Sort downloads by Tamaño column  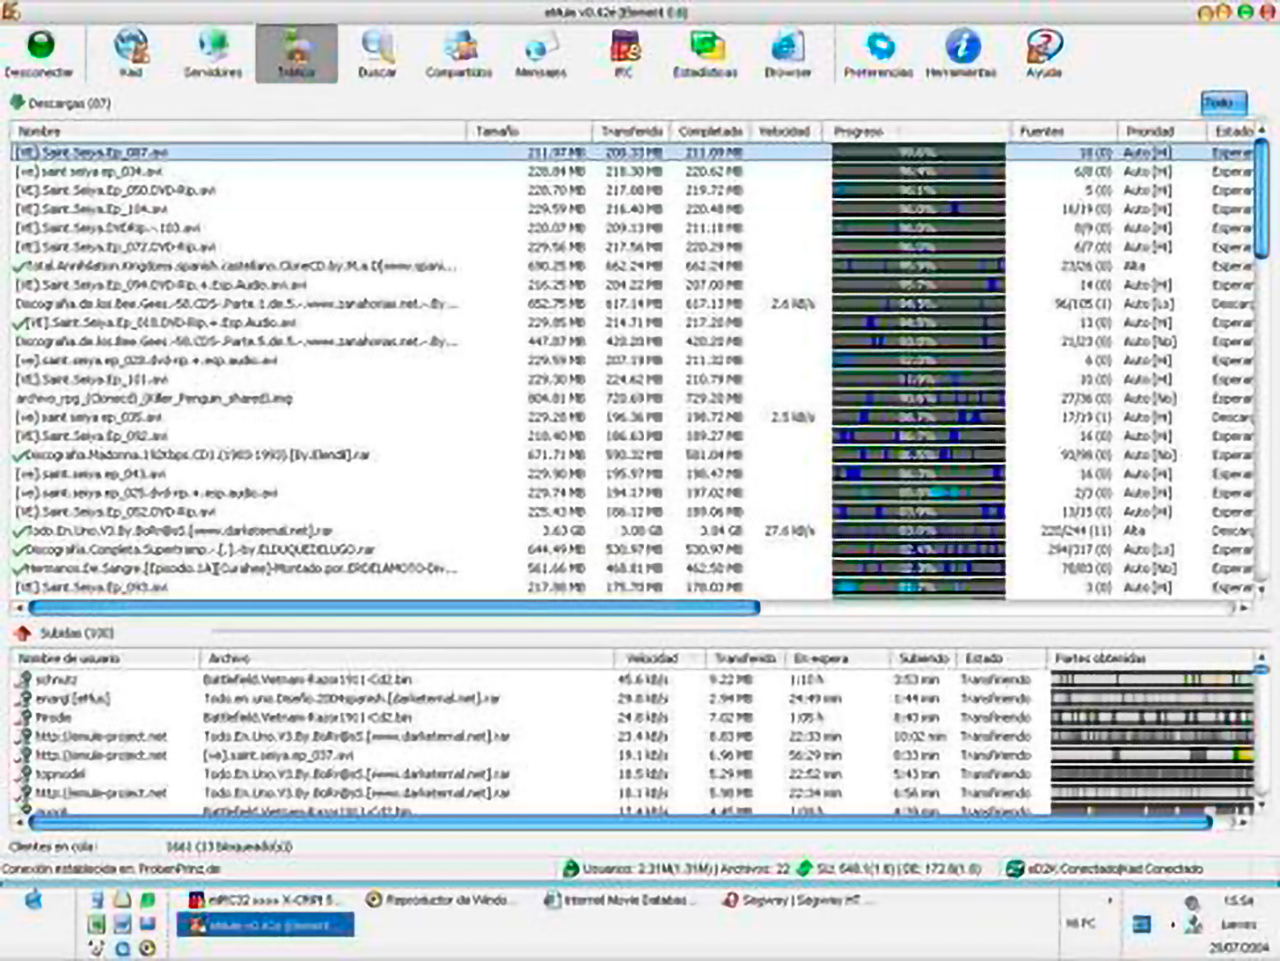click(529, 131)
